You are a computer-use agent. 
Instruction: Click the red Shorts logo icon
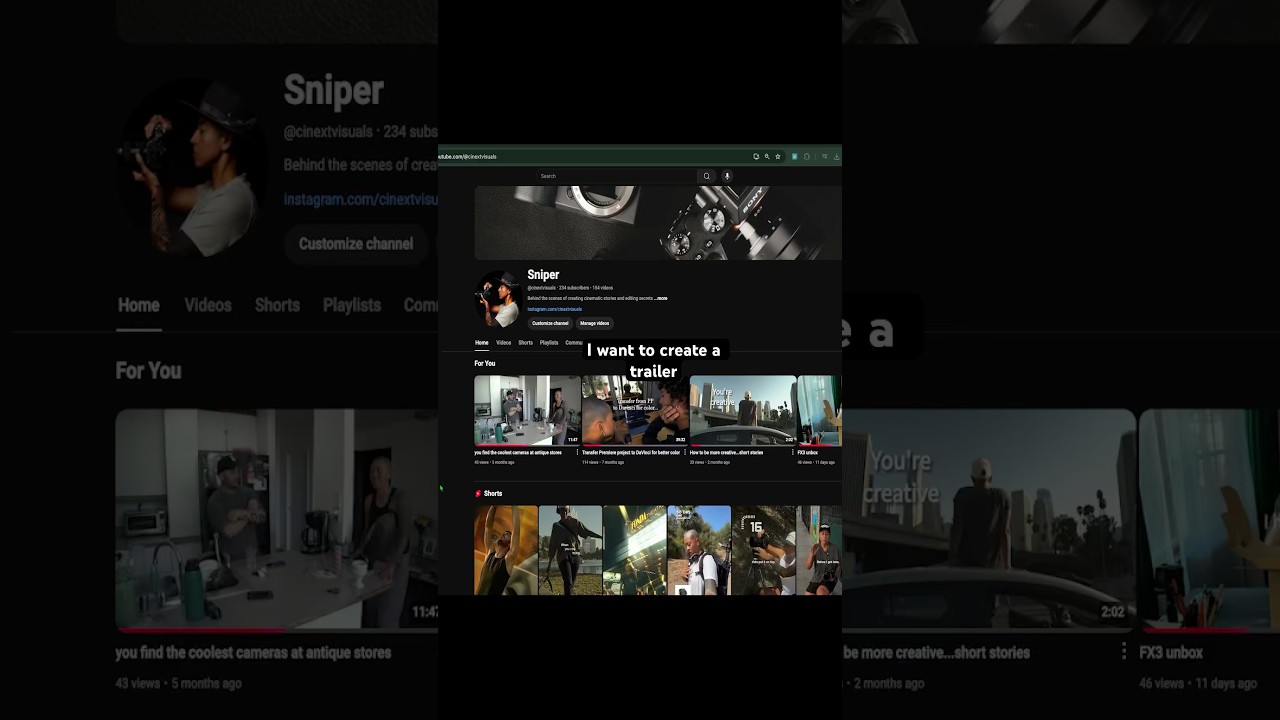[478, 494]
